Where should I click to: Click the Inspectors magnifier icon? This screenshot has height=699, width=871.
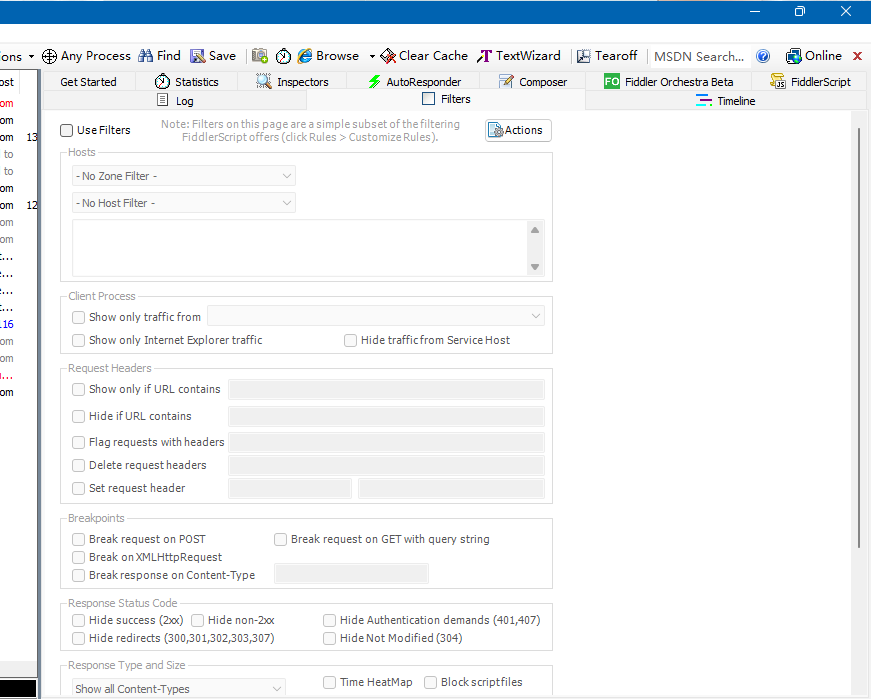(x=263, y=82)
